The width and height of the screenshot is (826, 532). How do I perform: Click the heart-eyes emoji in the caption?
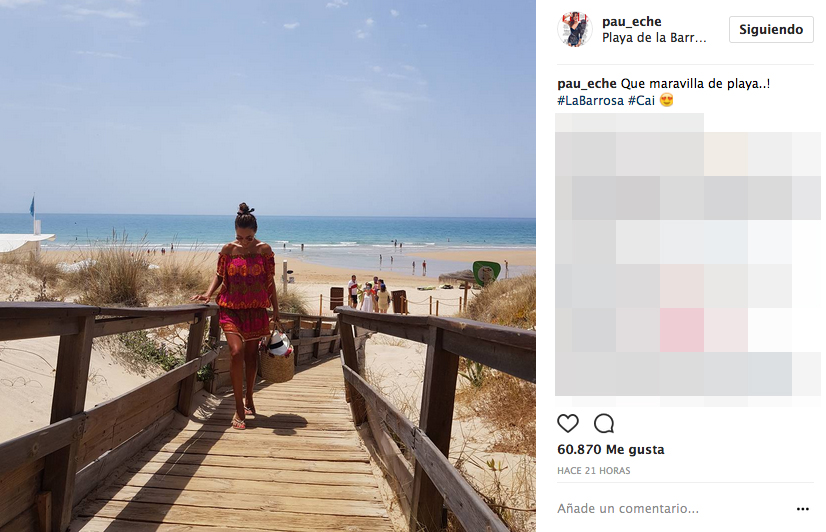coord(666,100)
